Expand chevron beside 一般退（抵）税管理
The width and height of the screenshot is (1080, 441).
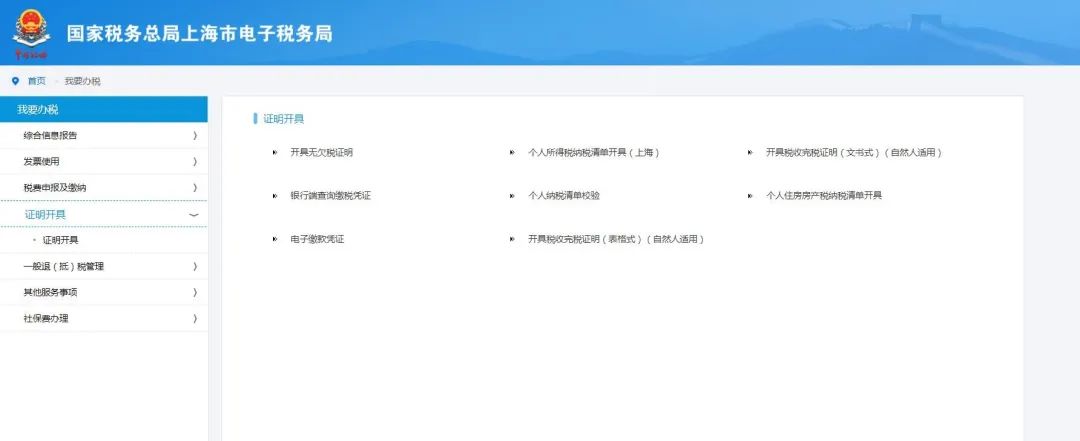tap(195, 267)
